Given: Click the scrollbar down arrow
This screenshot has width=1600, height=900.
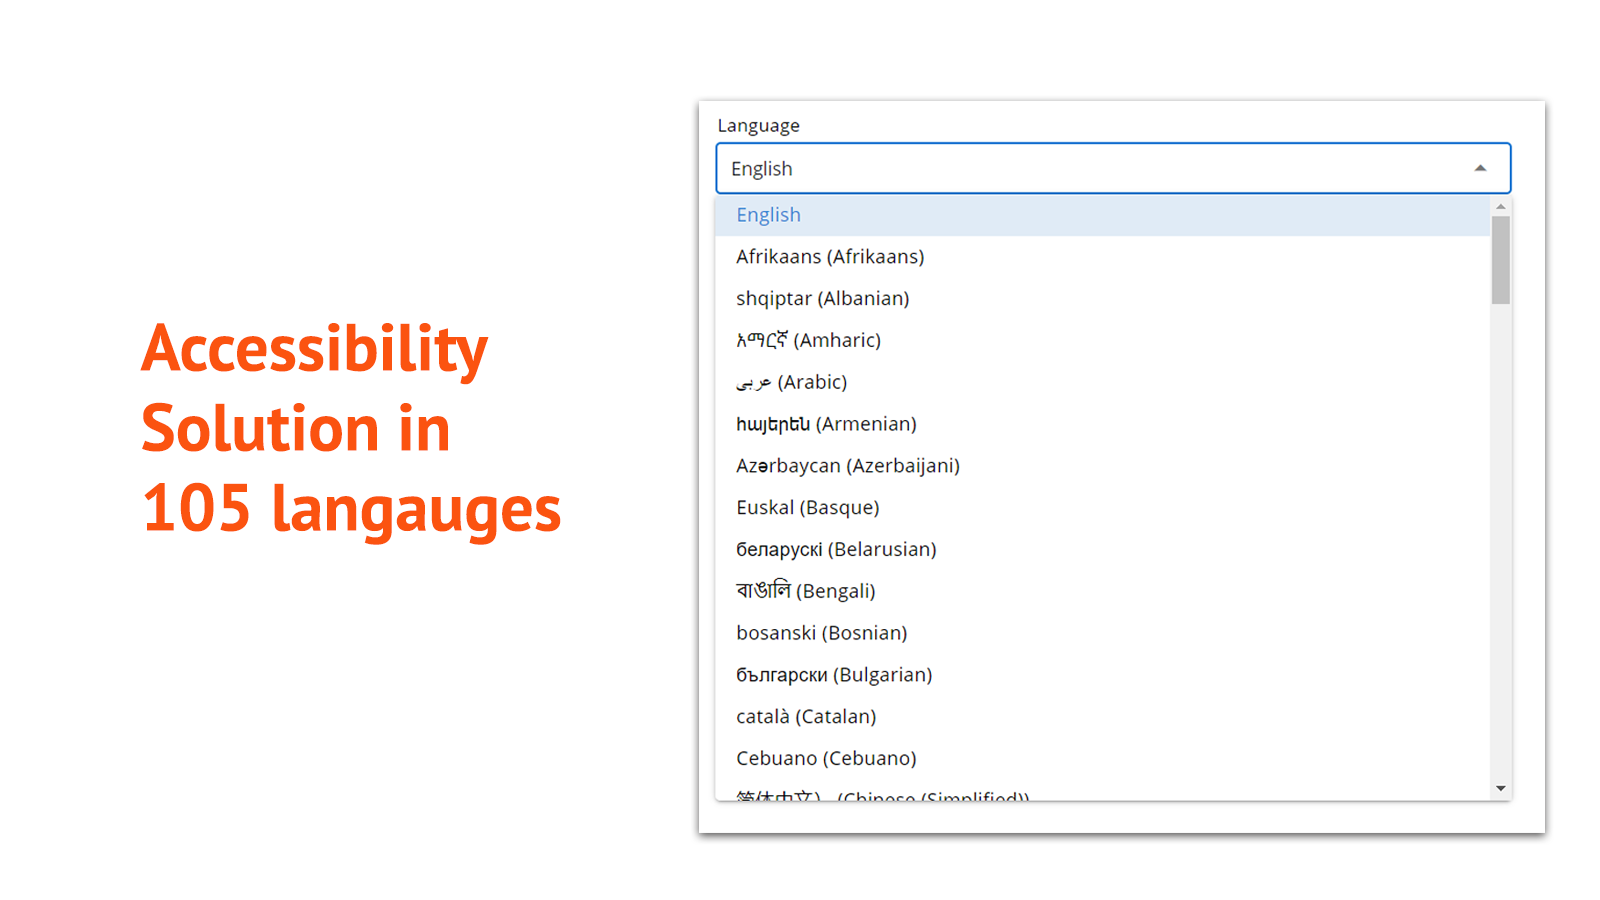Looking at the screenshot, I should tap(1500, 789).
